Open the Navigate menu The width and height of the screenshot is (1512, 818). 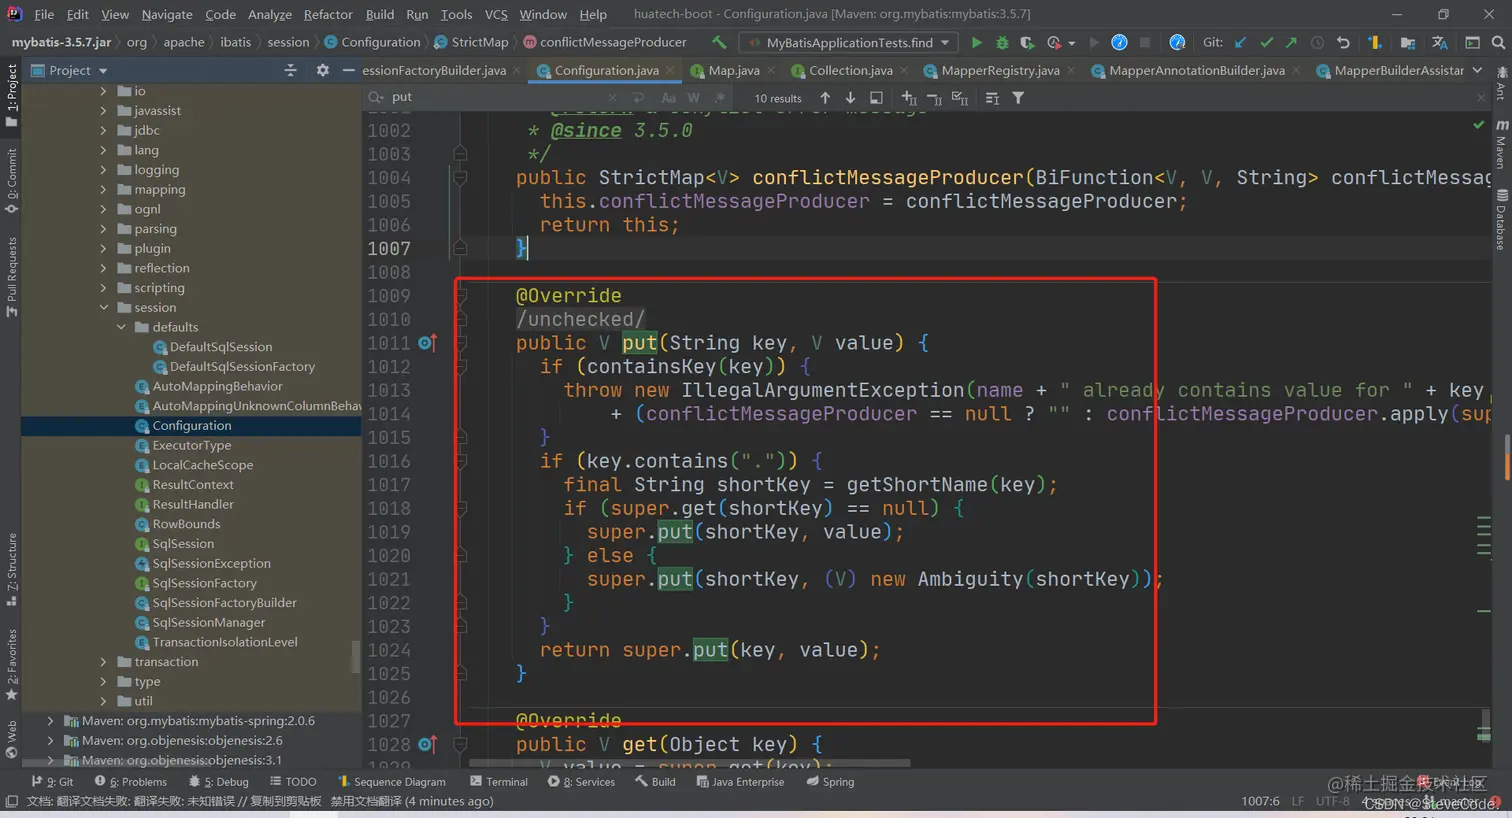click(167, 14)
